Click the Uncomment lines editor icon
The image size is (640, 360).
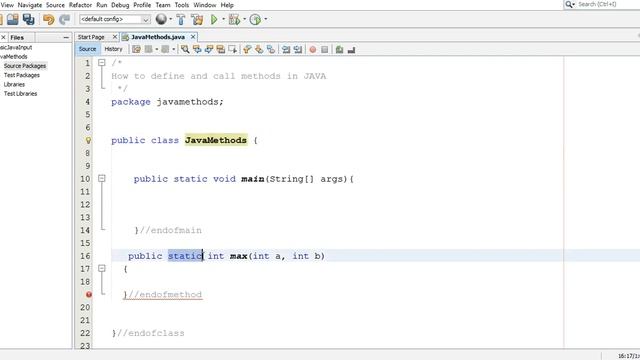point(351,49)
